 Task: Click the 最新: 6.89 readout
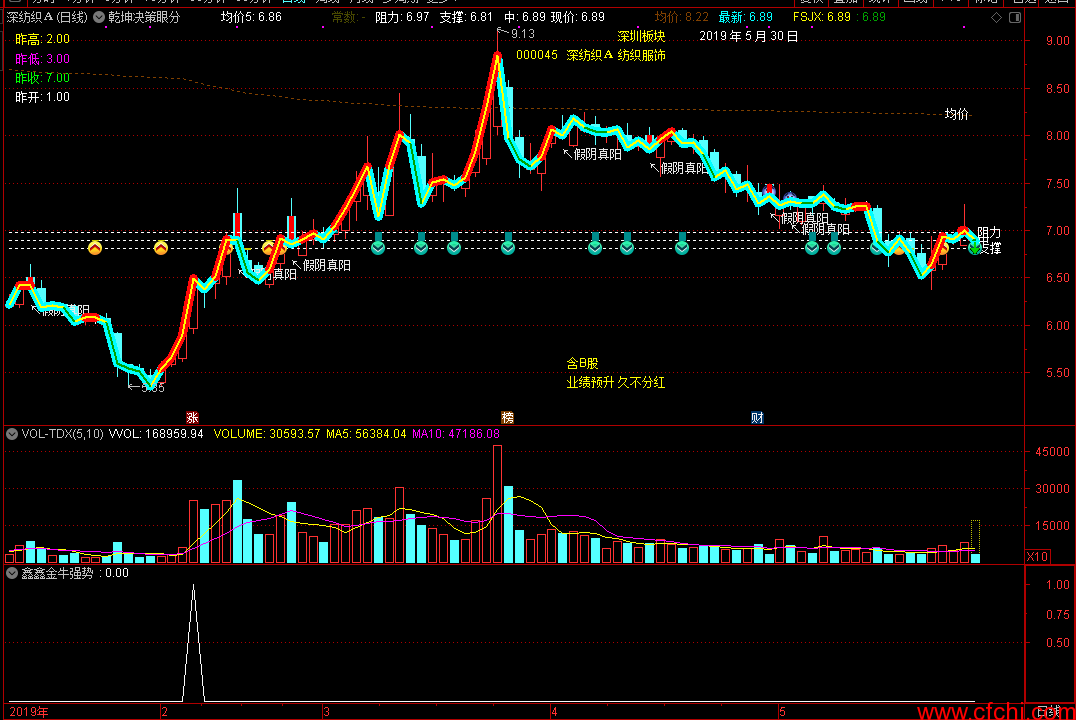(x=745, y=17)
